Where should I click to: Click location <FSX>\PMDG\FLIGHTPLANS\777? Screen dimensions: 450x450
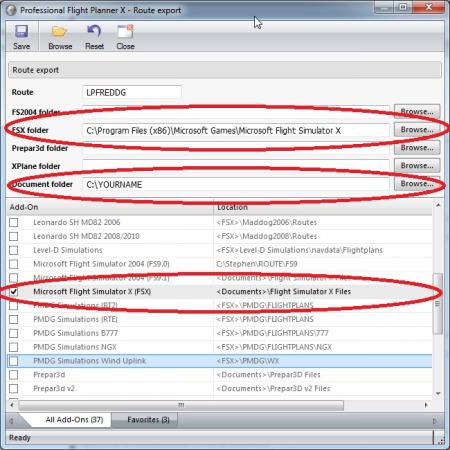[272, 333]
